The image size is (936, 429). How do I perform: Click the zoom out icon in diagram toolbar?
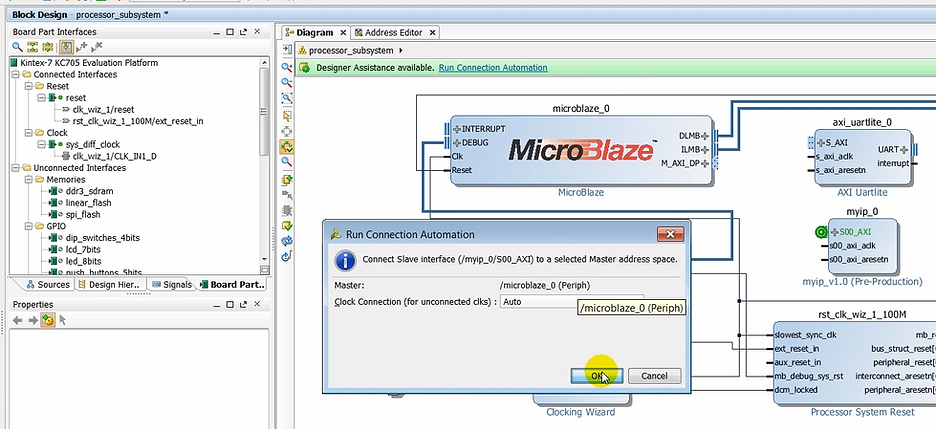(x=288, y=83)
